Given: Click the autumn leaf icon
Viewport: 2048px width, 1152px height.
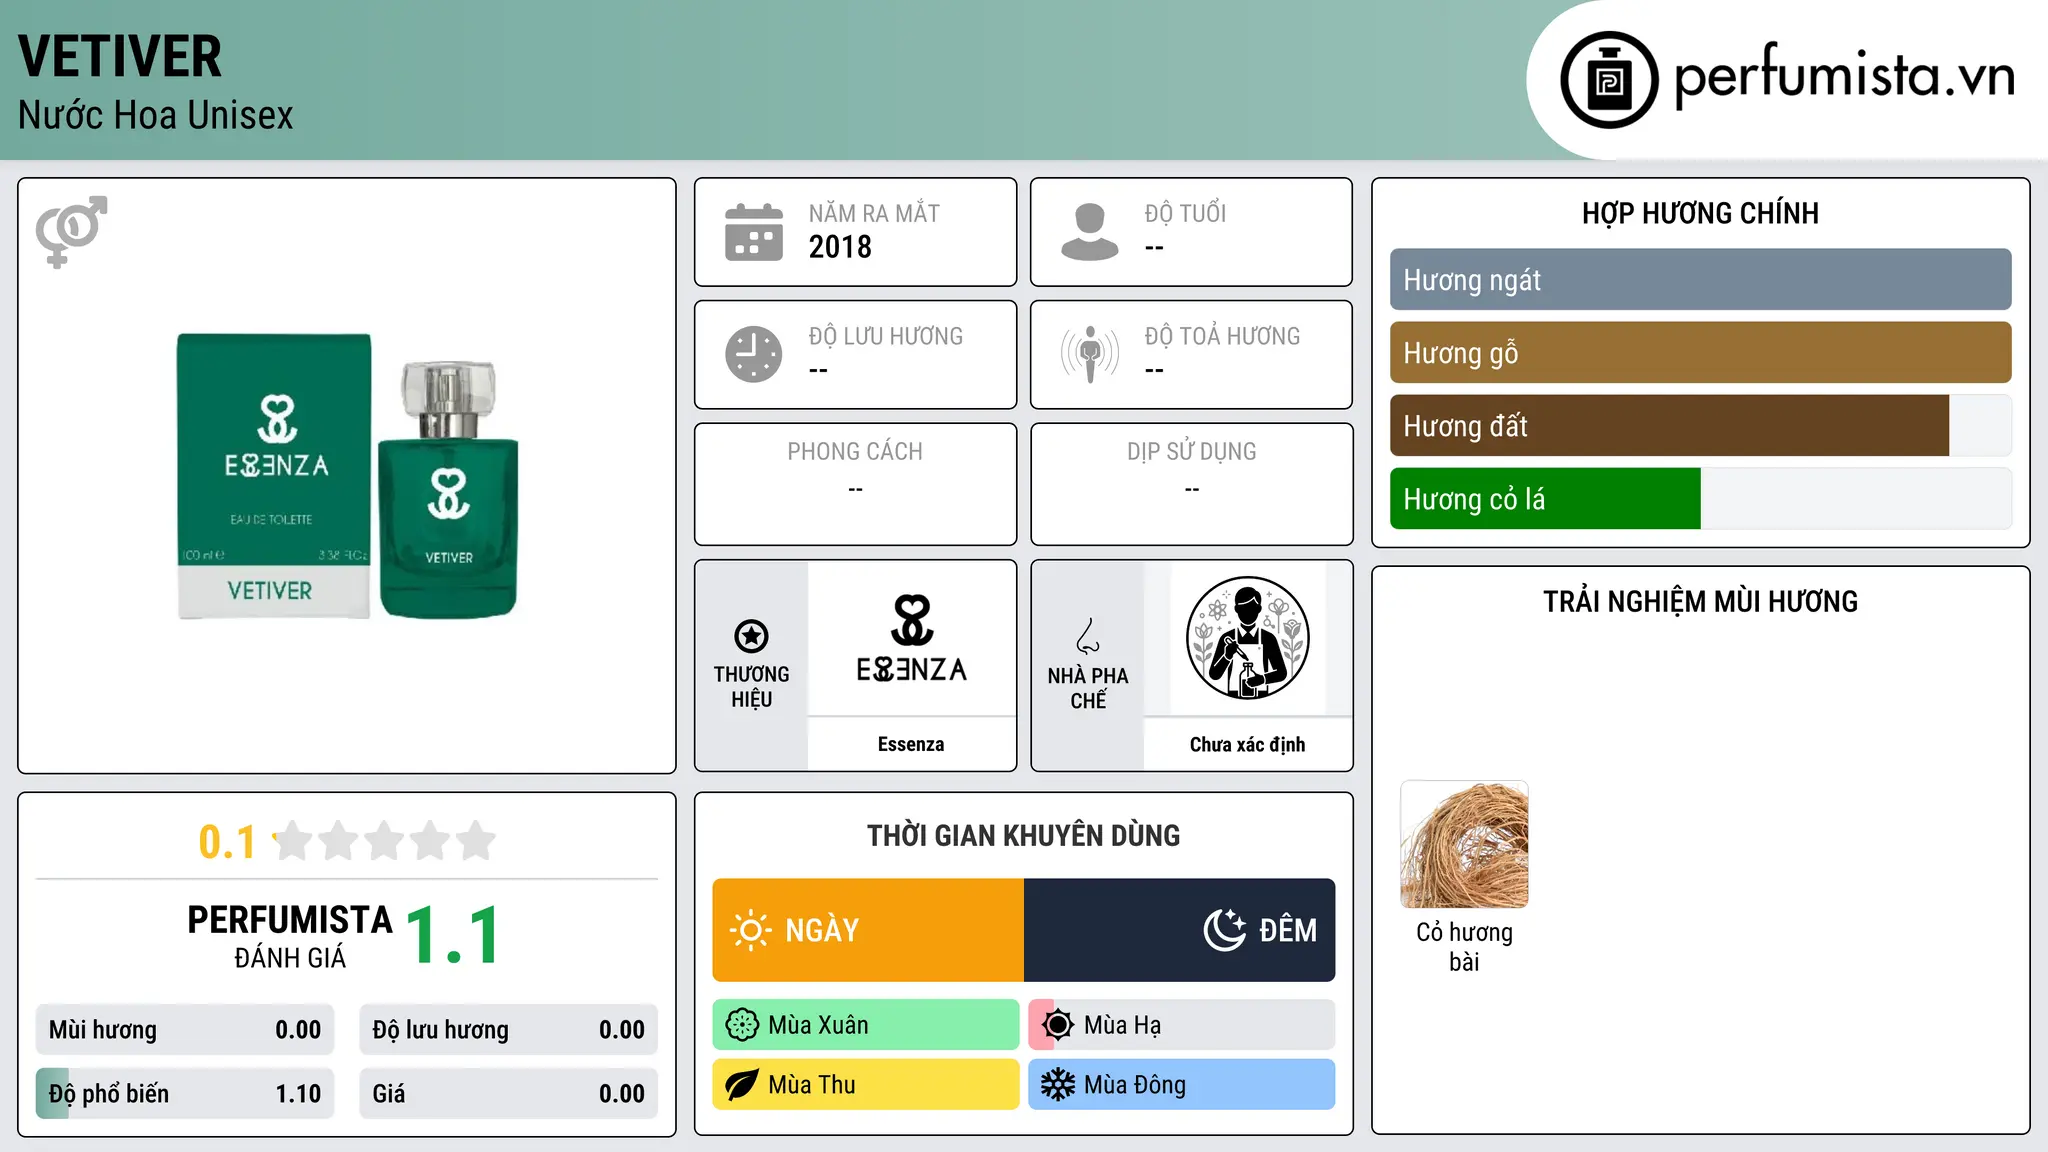Looking at the screenshot, I should tap(742, 1085).
